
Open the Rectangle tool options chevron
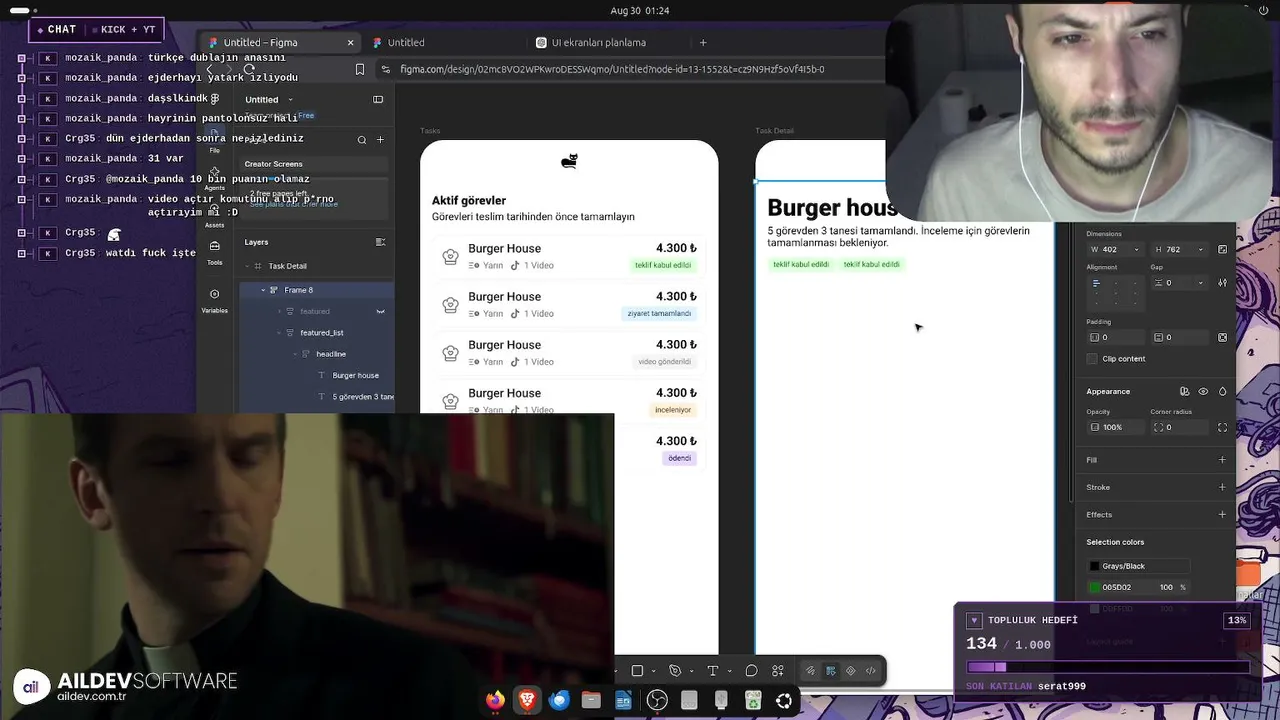coord(653,671)
